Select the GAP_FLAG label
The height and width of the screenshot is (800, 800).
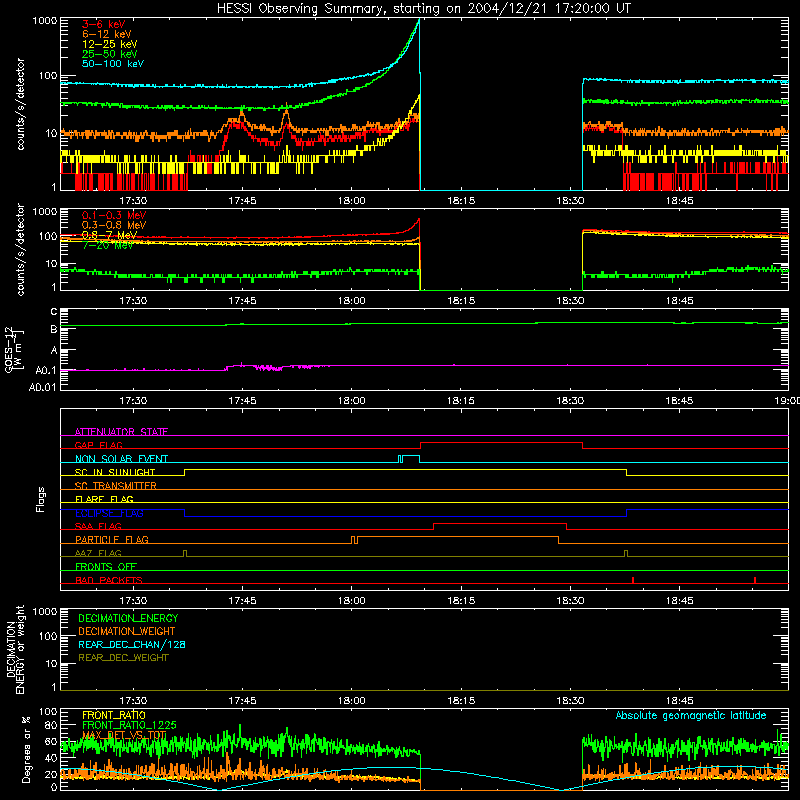(x=98, y=445)
